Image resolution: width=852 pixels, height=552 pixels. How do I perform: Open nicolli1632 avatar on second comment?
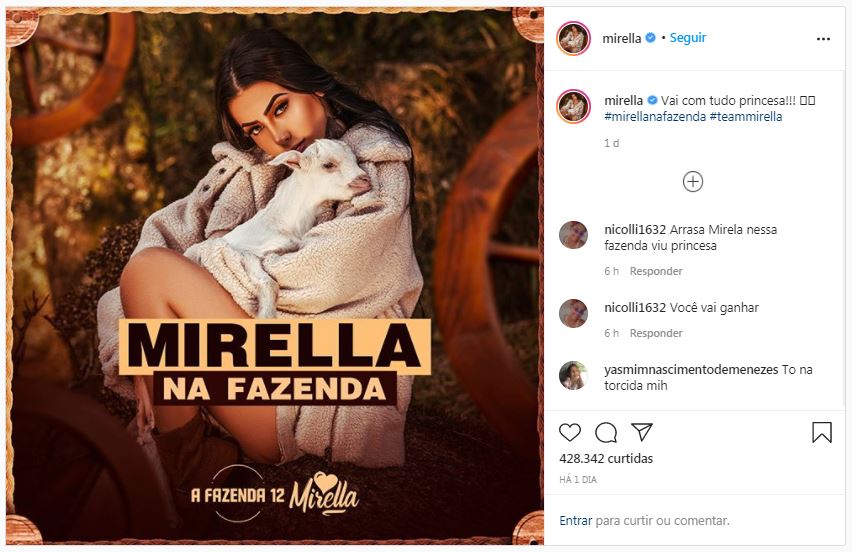[573, 314]
